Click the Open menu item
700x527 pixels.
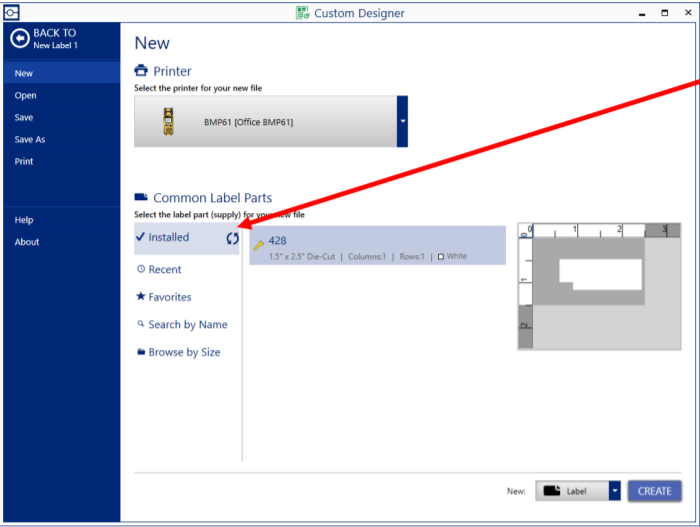pyautogui.click(x=26, y=95)
